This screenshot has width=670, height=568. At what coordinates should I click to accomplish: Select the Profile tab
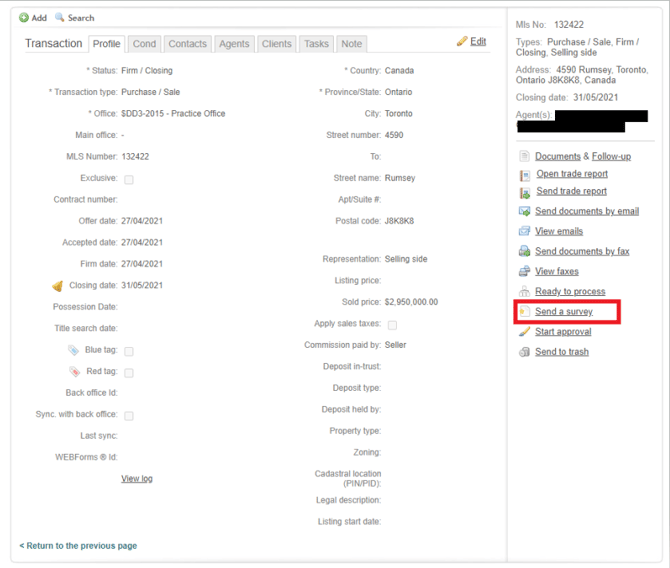pos(106,44)
